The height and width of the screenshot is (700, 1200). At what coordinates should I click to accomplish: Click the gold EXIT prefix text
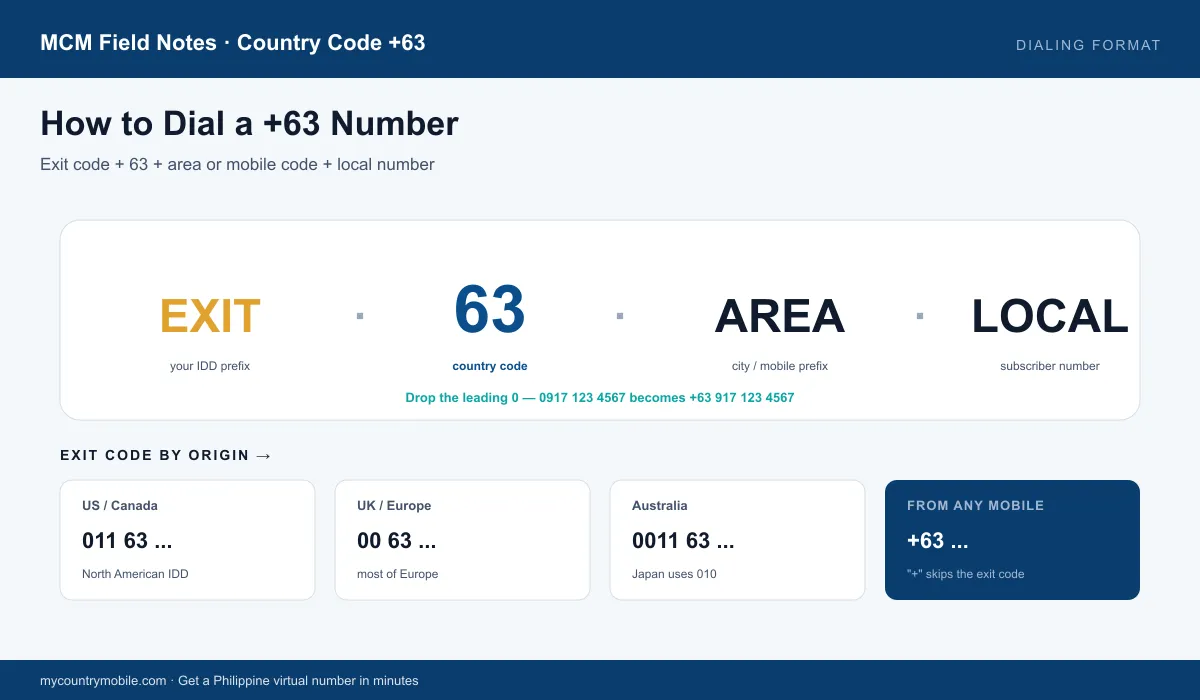click(x=210, y=316)
